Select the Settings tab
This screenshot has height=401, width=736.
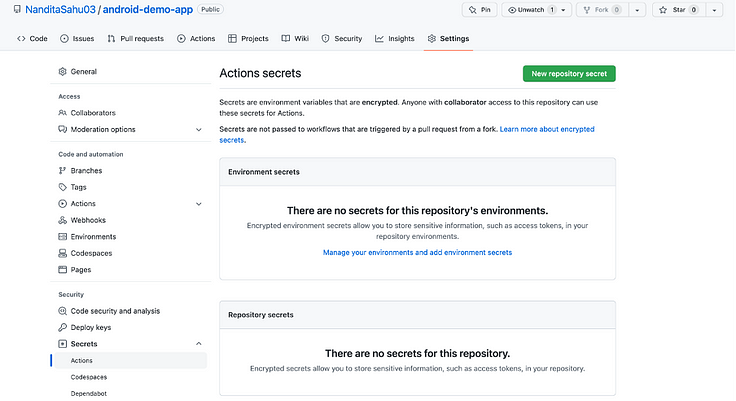coord(448,39)
